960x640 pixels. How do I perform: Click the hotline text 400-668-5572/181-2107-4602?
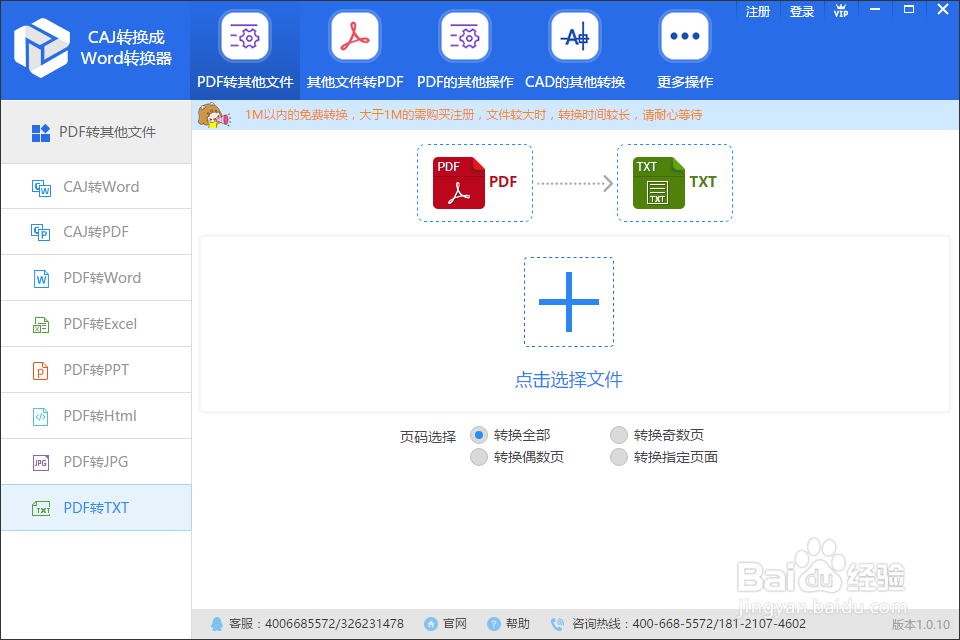[x=719, y=624]
